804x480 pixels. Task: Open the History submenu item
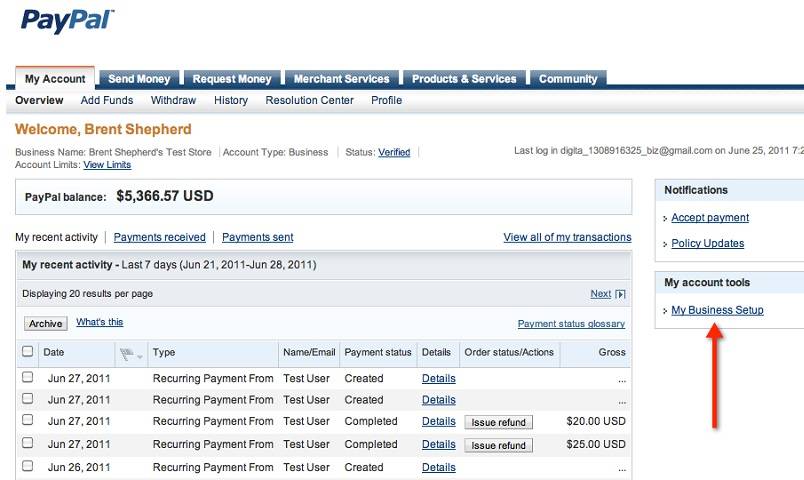click(231, 100)
